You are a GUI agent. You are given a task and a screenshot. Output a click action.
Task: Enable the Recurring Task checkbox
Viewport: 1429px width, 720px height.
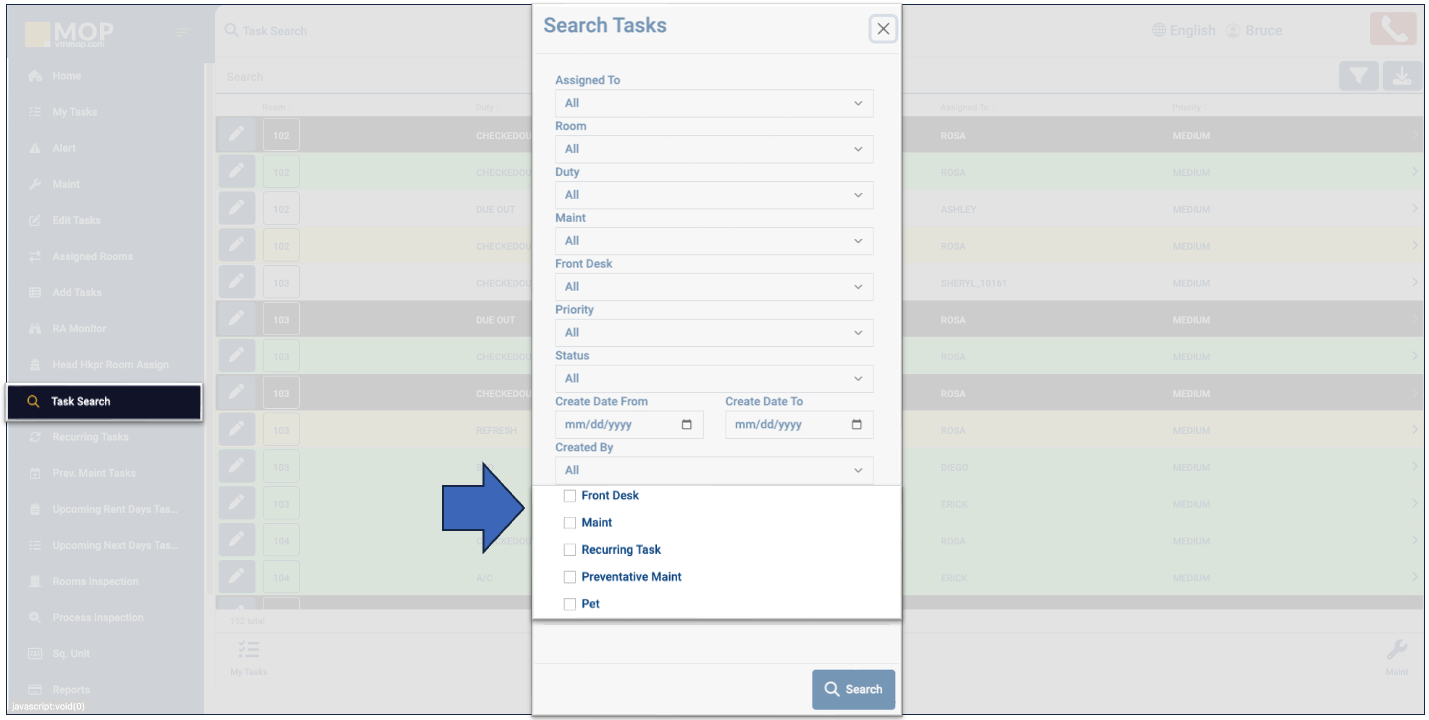pyautogui.click(x=570, y=550)
